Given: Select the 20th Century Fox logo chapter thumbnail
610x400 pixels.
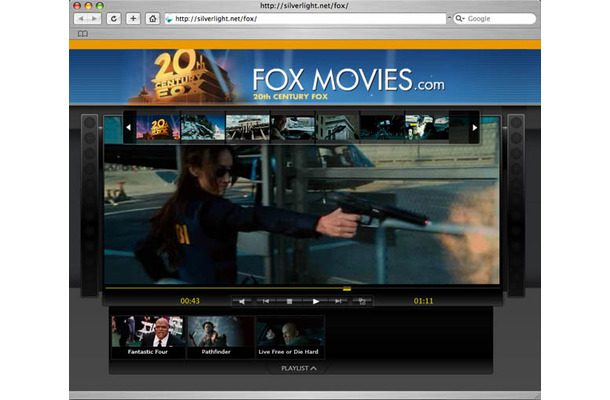Looking at the screenshot, I should pyautogui.click(x=158, y=128).
